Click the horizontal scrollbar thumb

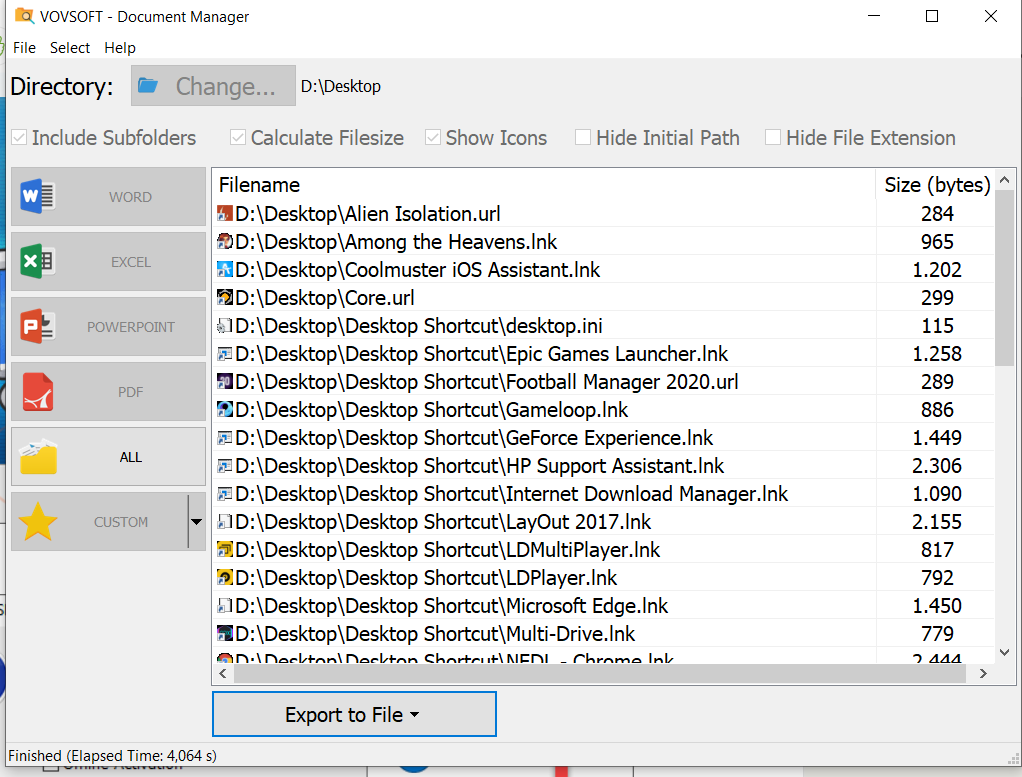point(600,673)
